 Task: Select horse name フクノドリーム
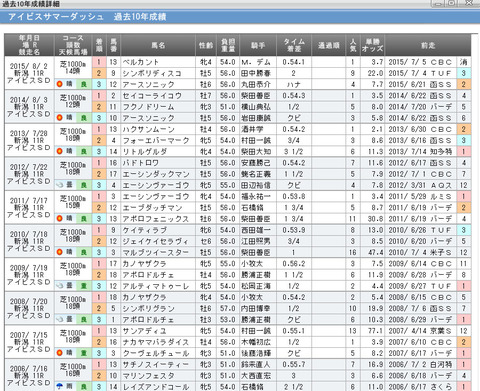pos(148,107)
